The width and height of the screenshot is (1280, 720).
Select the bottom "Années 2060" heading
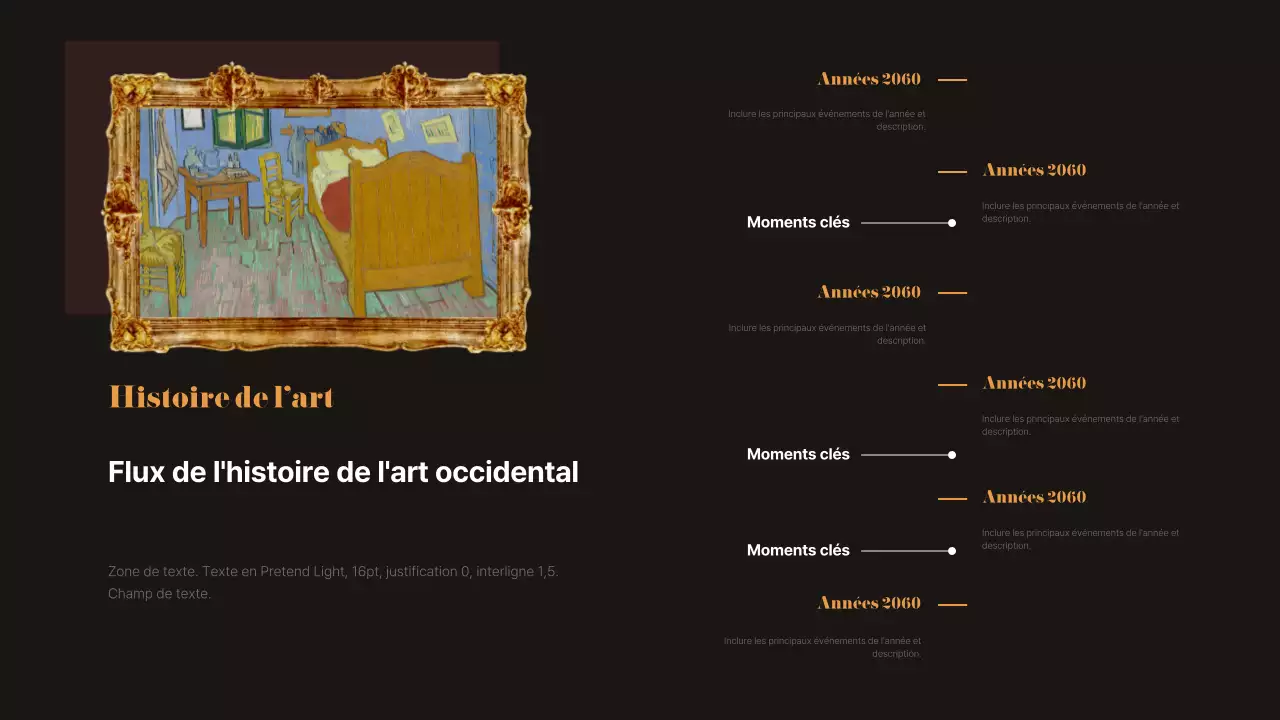tap(868, 602)
